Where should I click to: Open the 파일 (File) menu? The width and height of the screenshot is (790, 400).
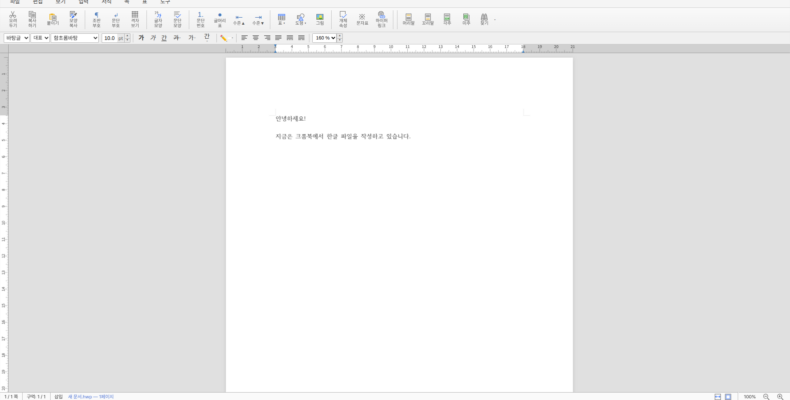[15, 2]
